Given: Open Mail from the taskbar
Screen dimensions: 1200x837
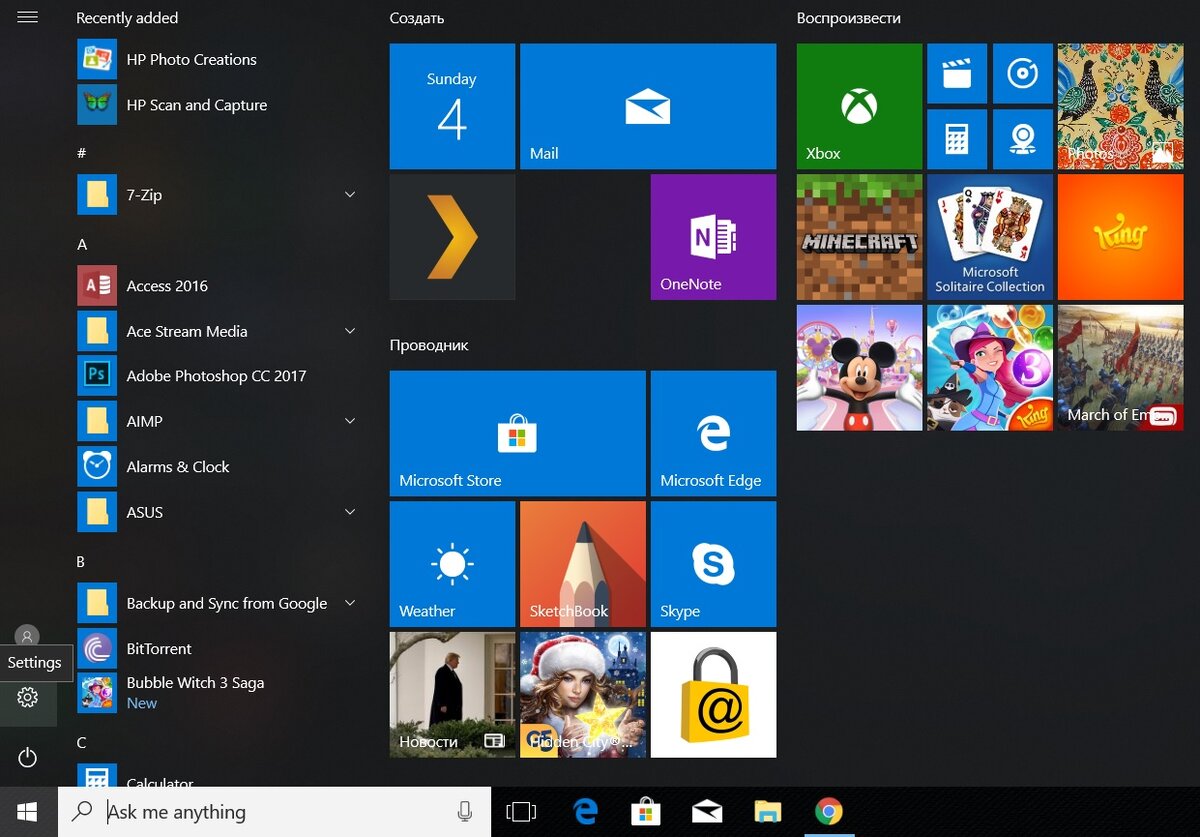Looking at the screenshot, I should tap(707, 812).
